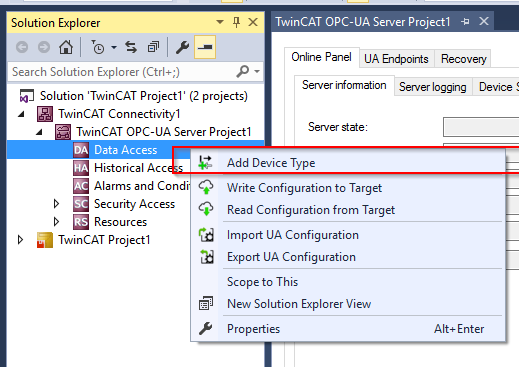This screenshot has height=367, width=519.
Task: Click the Export UA Configuration gear icon
Action: (206, 257)
